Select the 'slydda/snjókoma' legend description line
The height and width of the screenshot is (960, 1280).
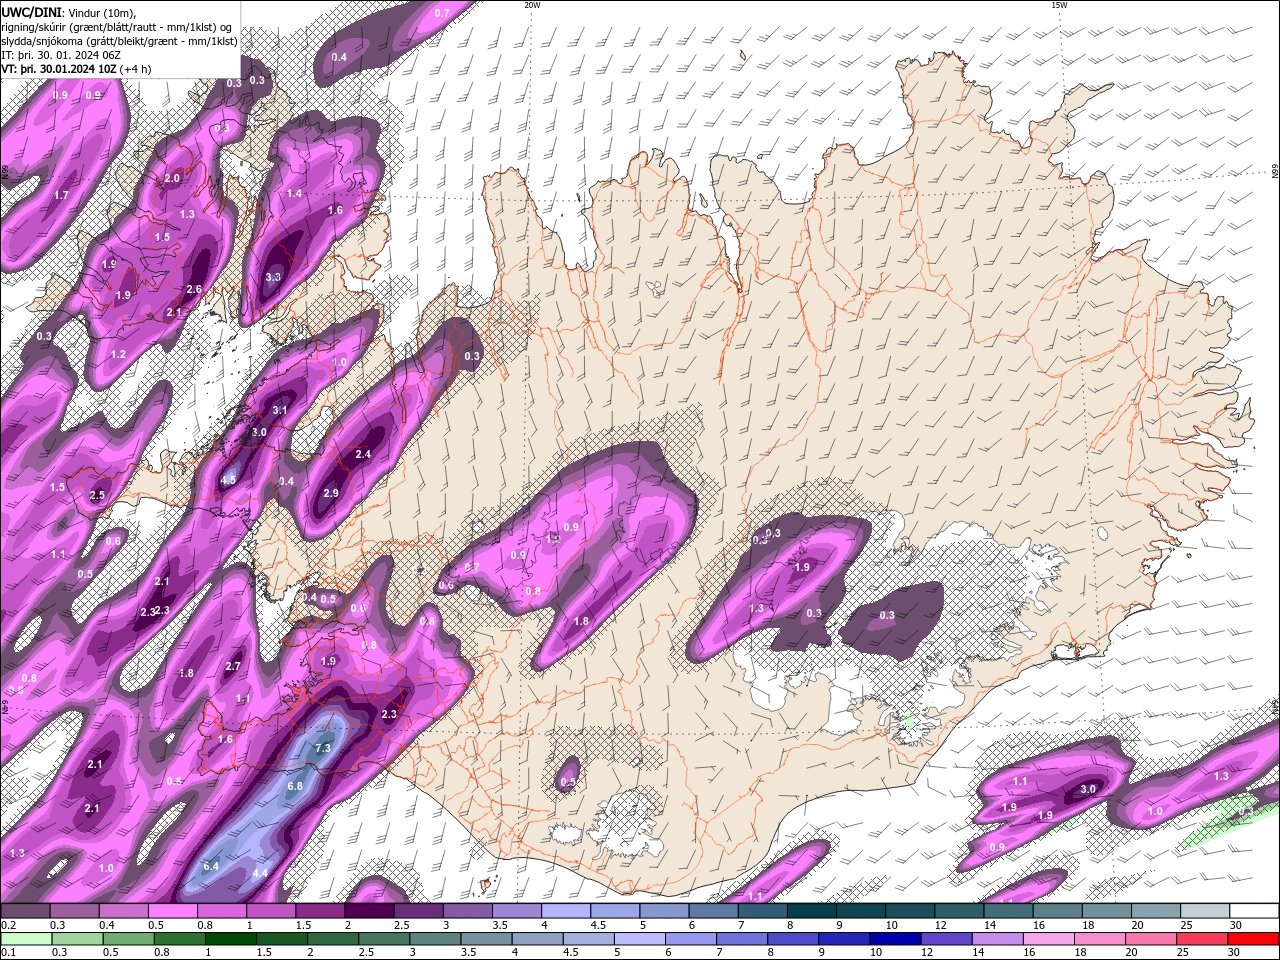click(x=119, y=41)
